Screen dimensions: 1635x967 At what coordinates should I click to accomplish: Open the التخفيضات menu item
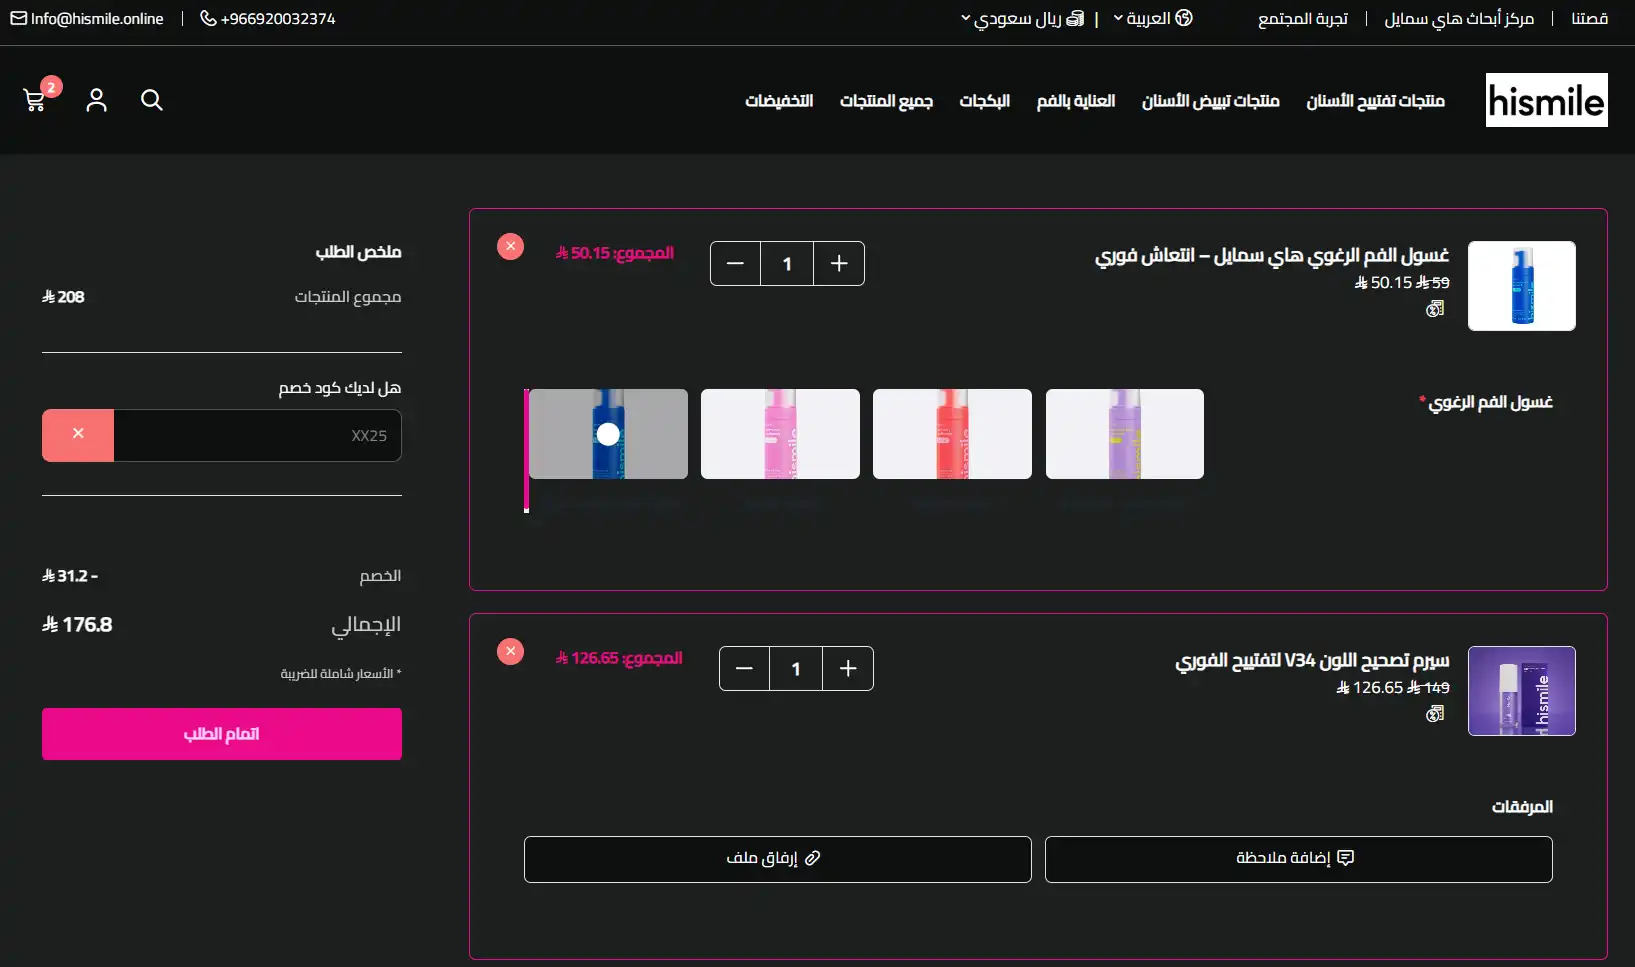point(779,101)
